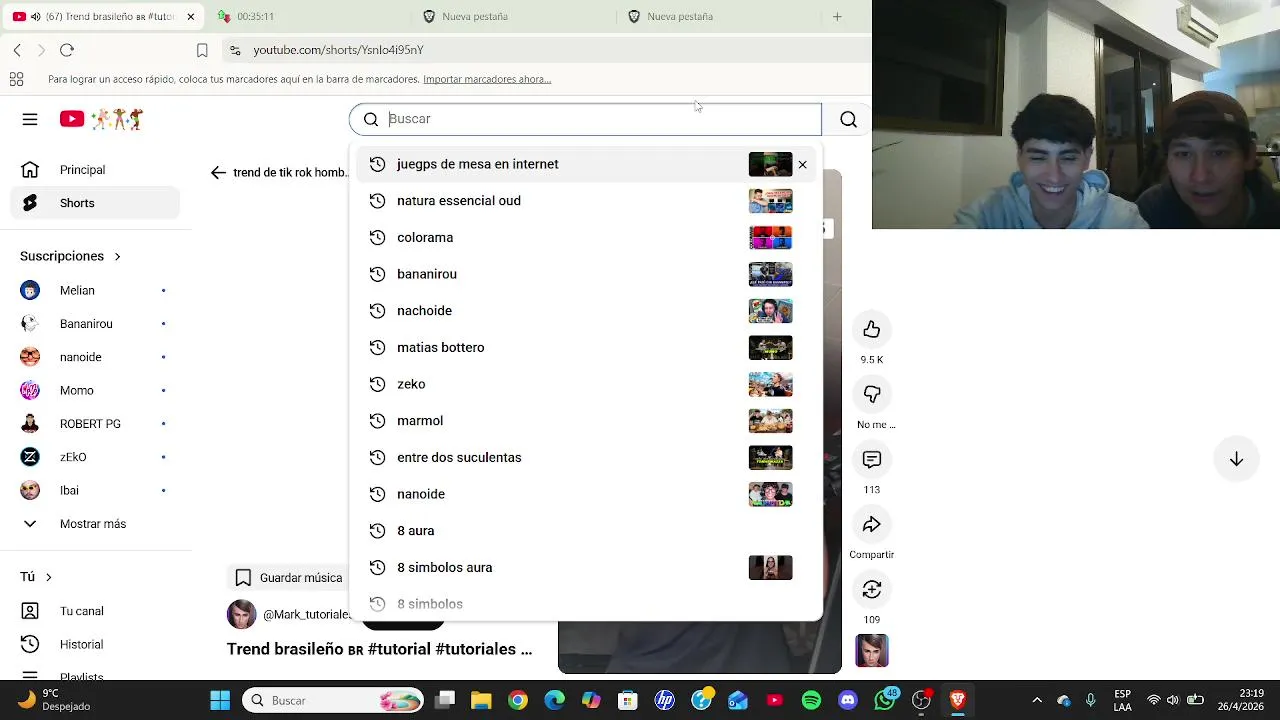Click the magnifier search button beside search box

[x=848, y=119]
